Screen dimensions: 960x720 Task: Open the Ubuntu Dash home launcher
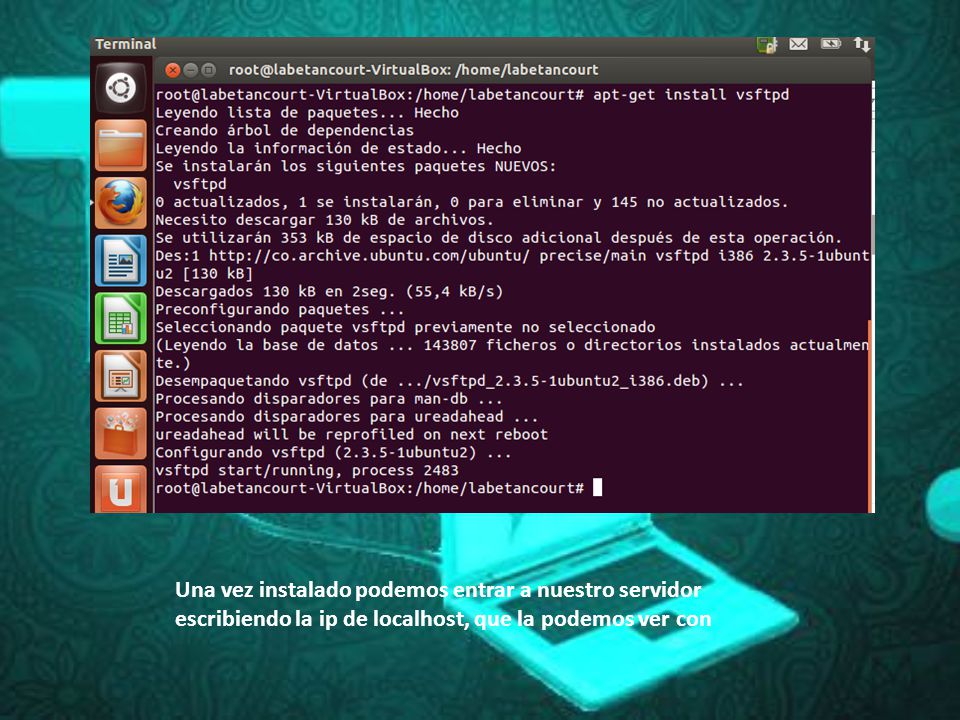121,88
